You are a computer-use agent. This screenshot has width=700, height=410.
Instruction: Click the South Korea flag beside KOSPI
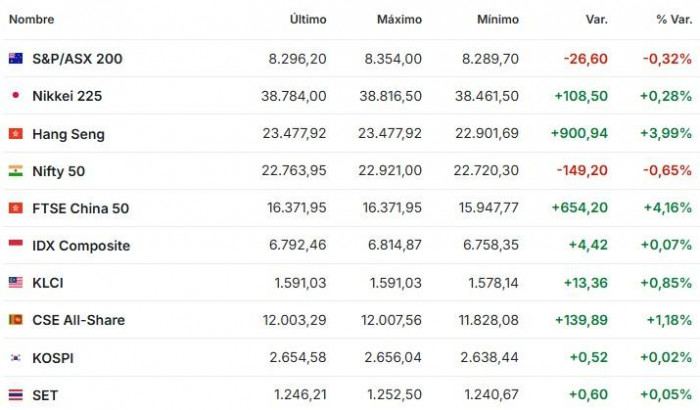point(16,357)
